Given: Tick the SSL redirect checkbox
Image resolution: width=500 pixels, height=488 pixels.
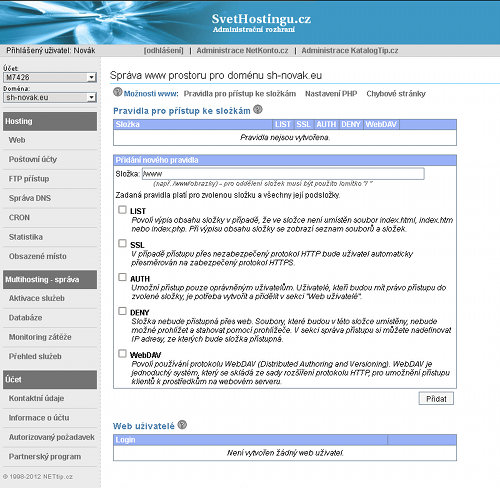Looking at the screenshot, I should pos(122,243).
